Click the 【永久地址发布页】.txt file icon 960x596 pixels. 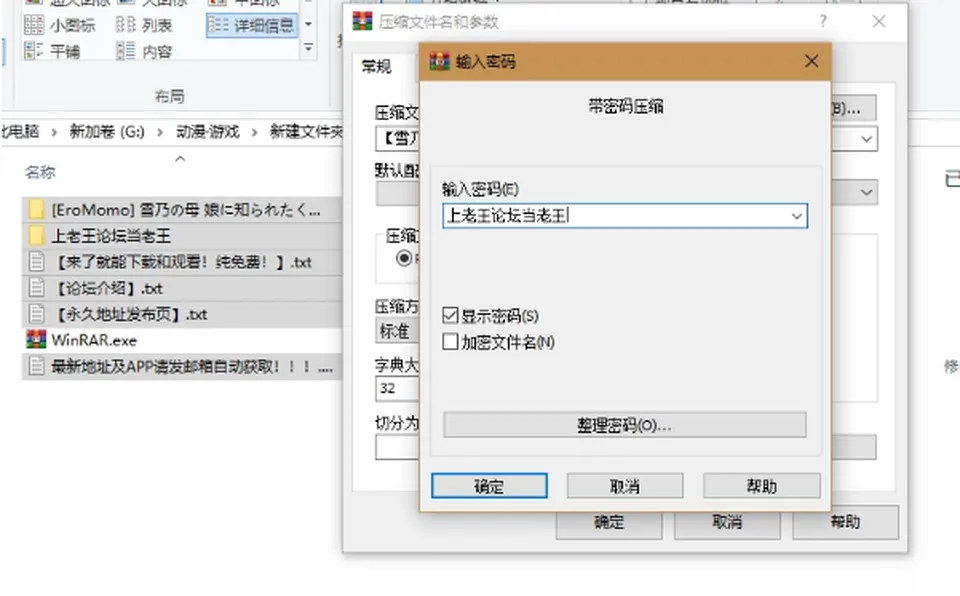click(x=37, y=314)
